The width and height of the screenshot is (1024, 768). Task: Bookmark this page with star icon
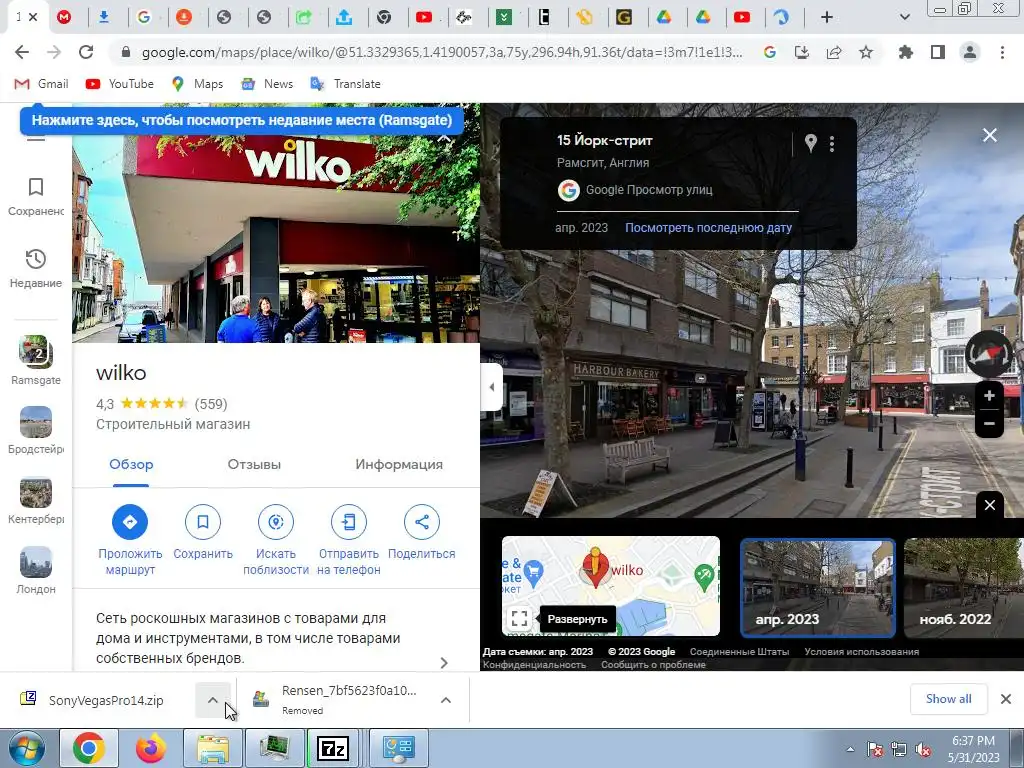[866, 52]
